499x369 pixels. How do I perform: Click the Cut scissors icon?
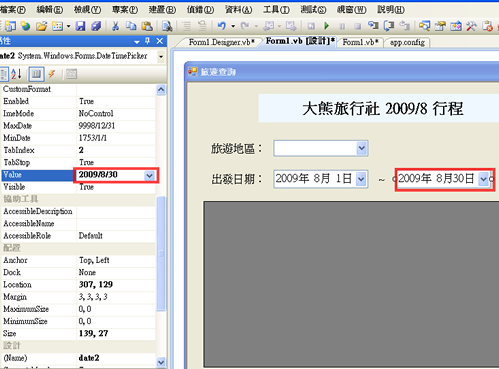coord(115,26)
